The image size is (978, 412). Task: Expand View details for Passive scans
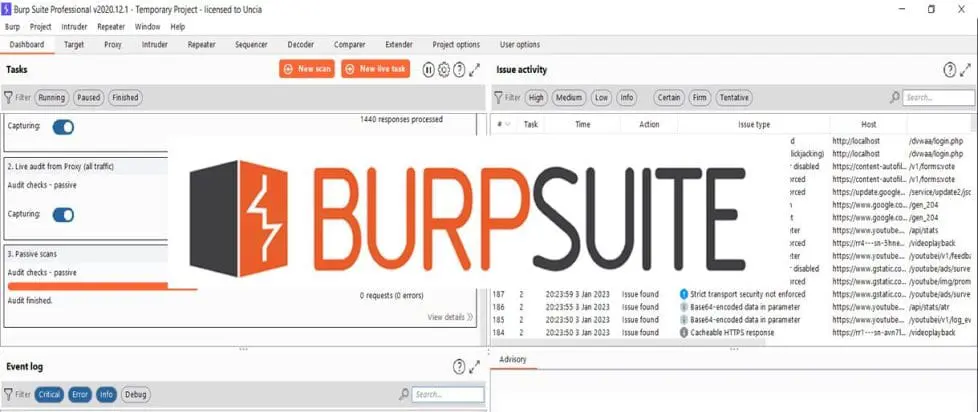450,317
